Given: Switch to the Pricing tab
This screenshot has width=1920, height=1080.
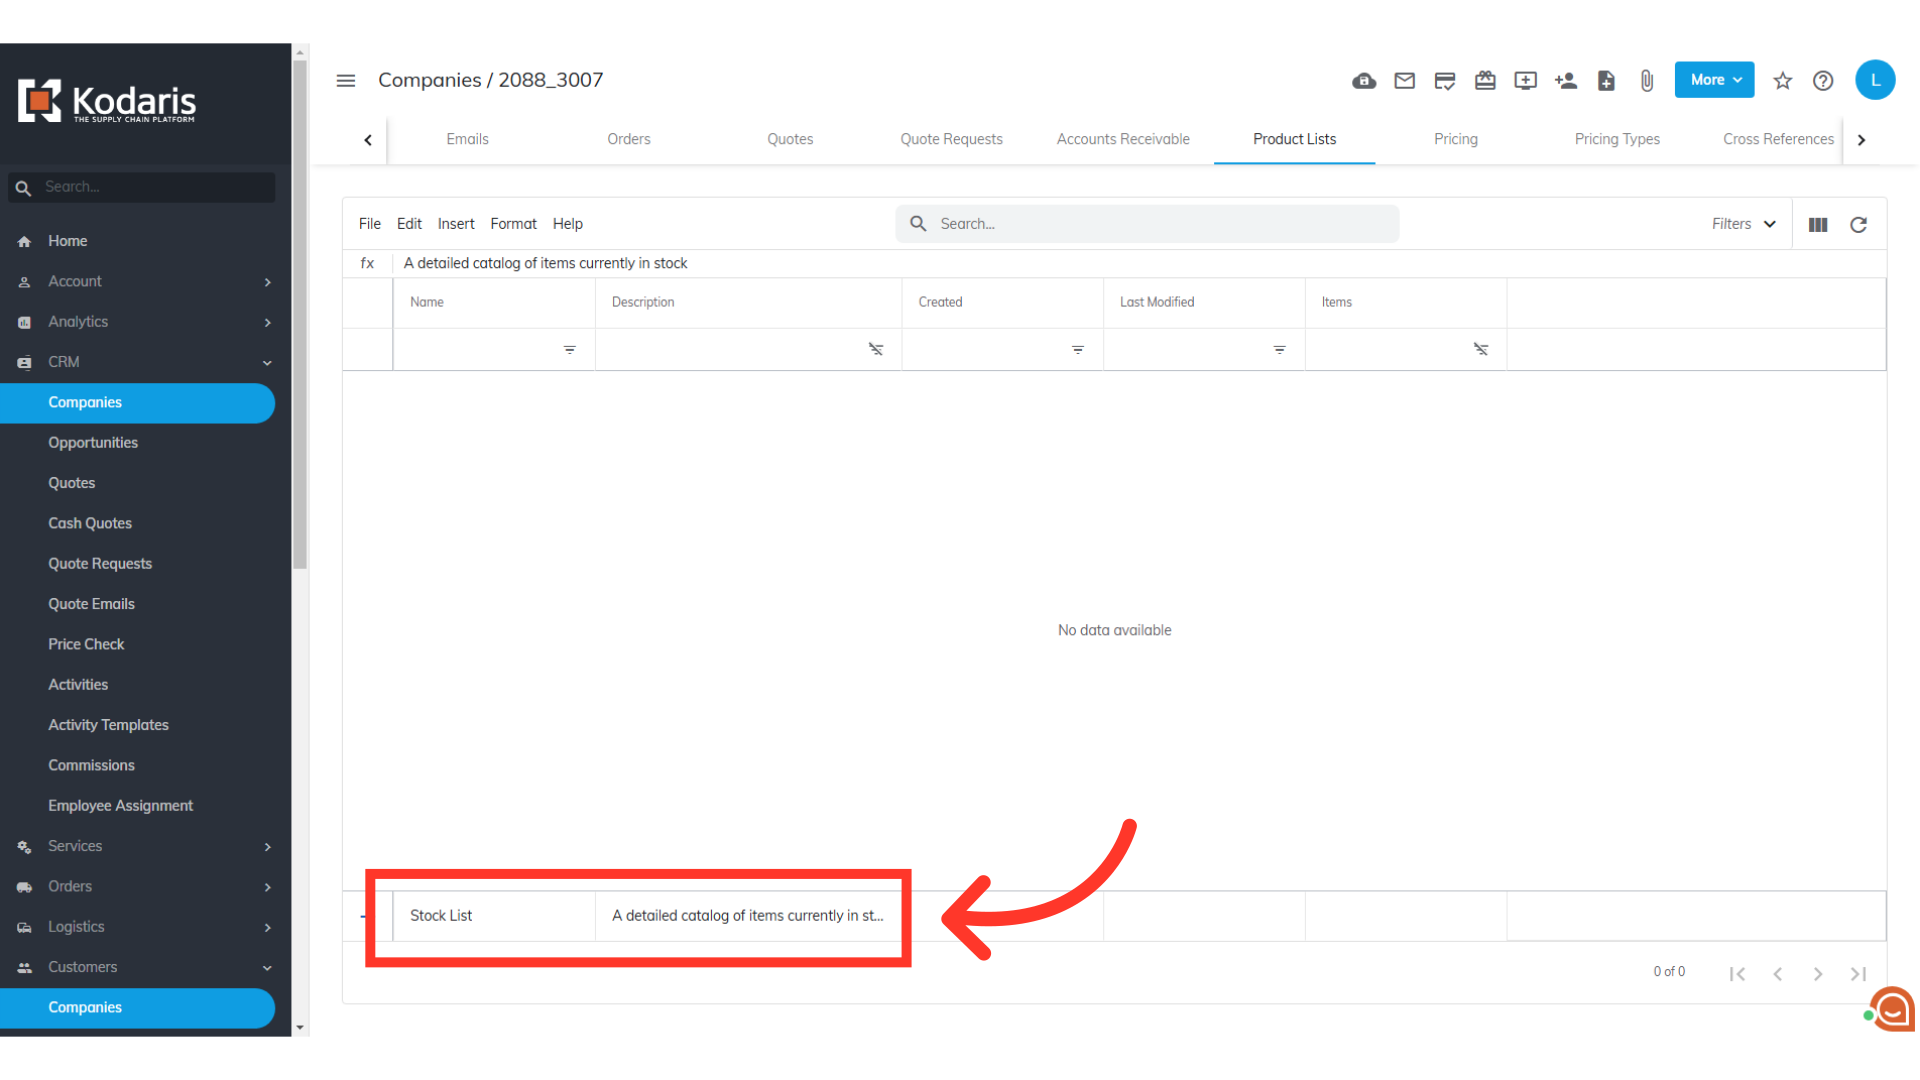Looking at the screenshot, I should [x=1455, y=139].
